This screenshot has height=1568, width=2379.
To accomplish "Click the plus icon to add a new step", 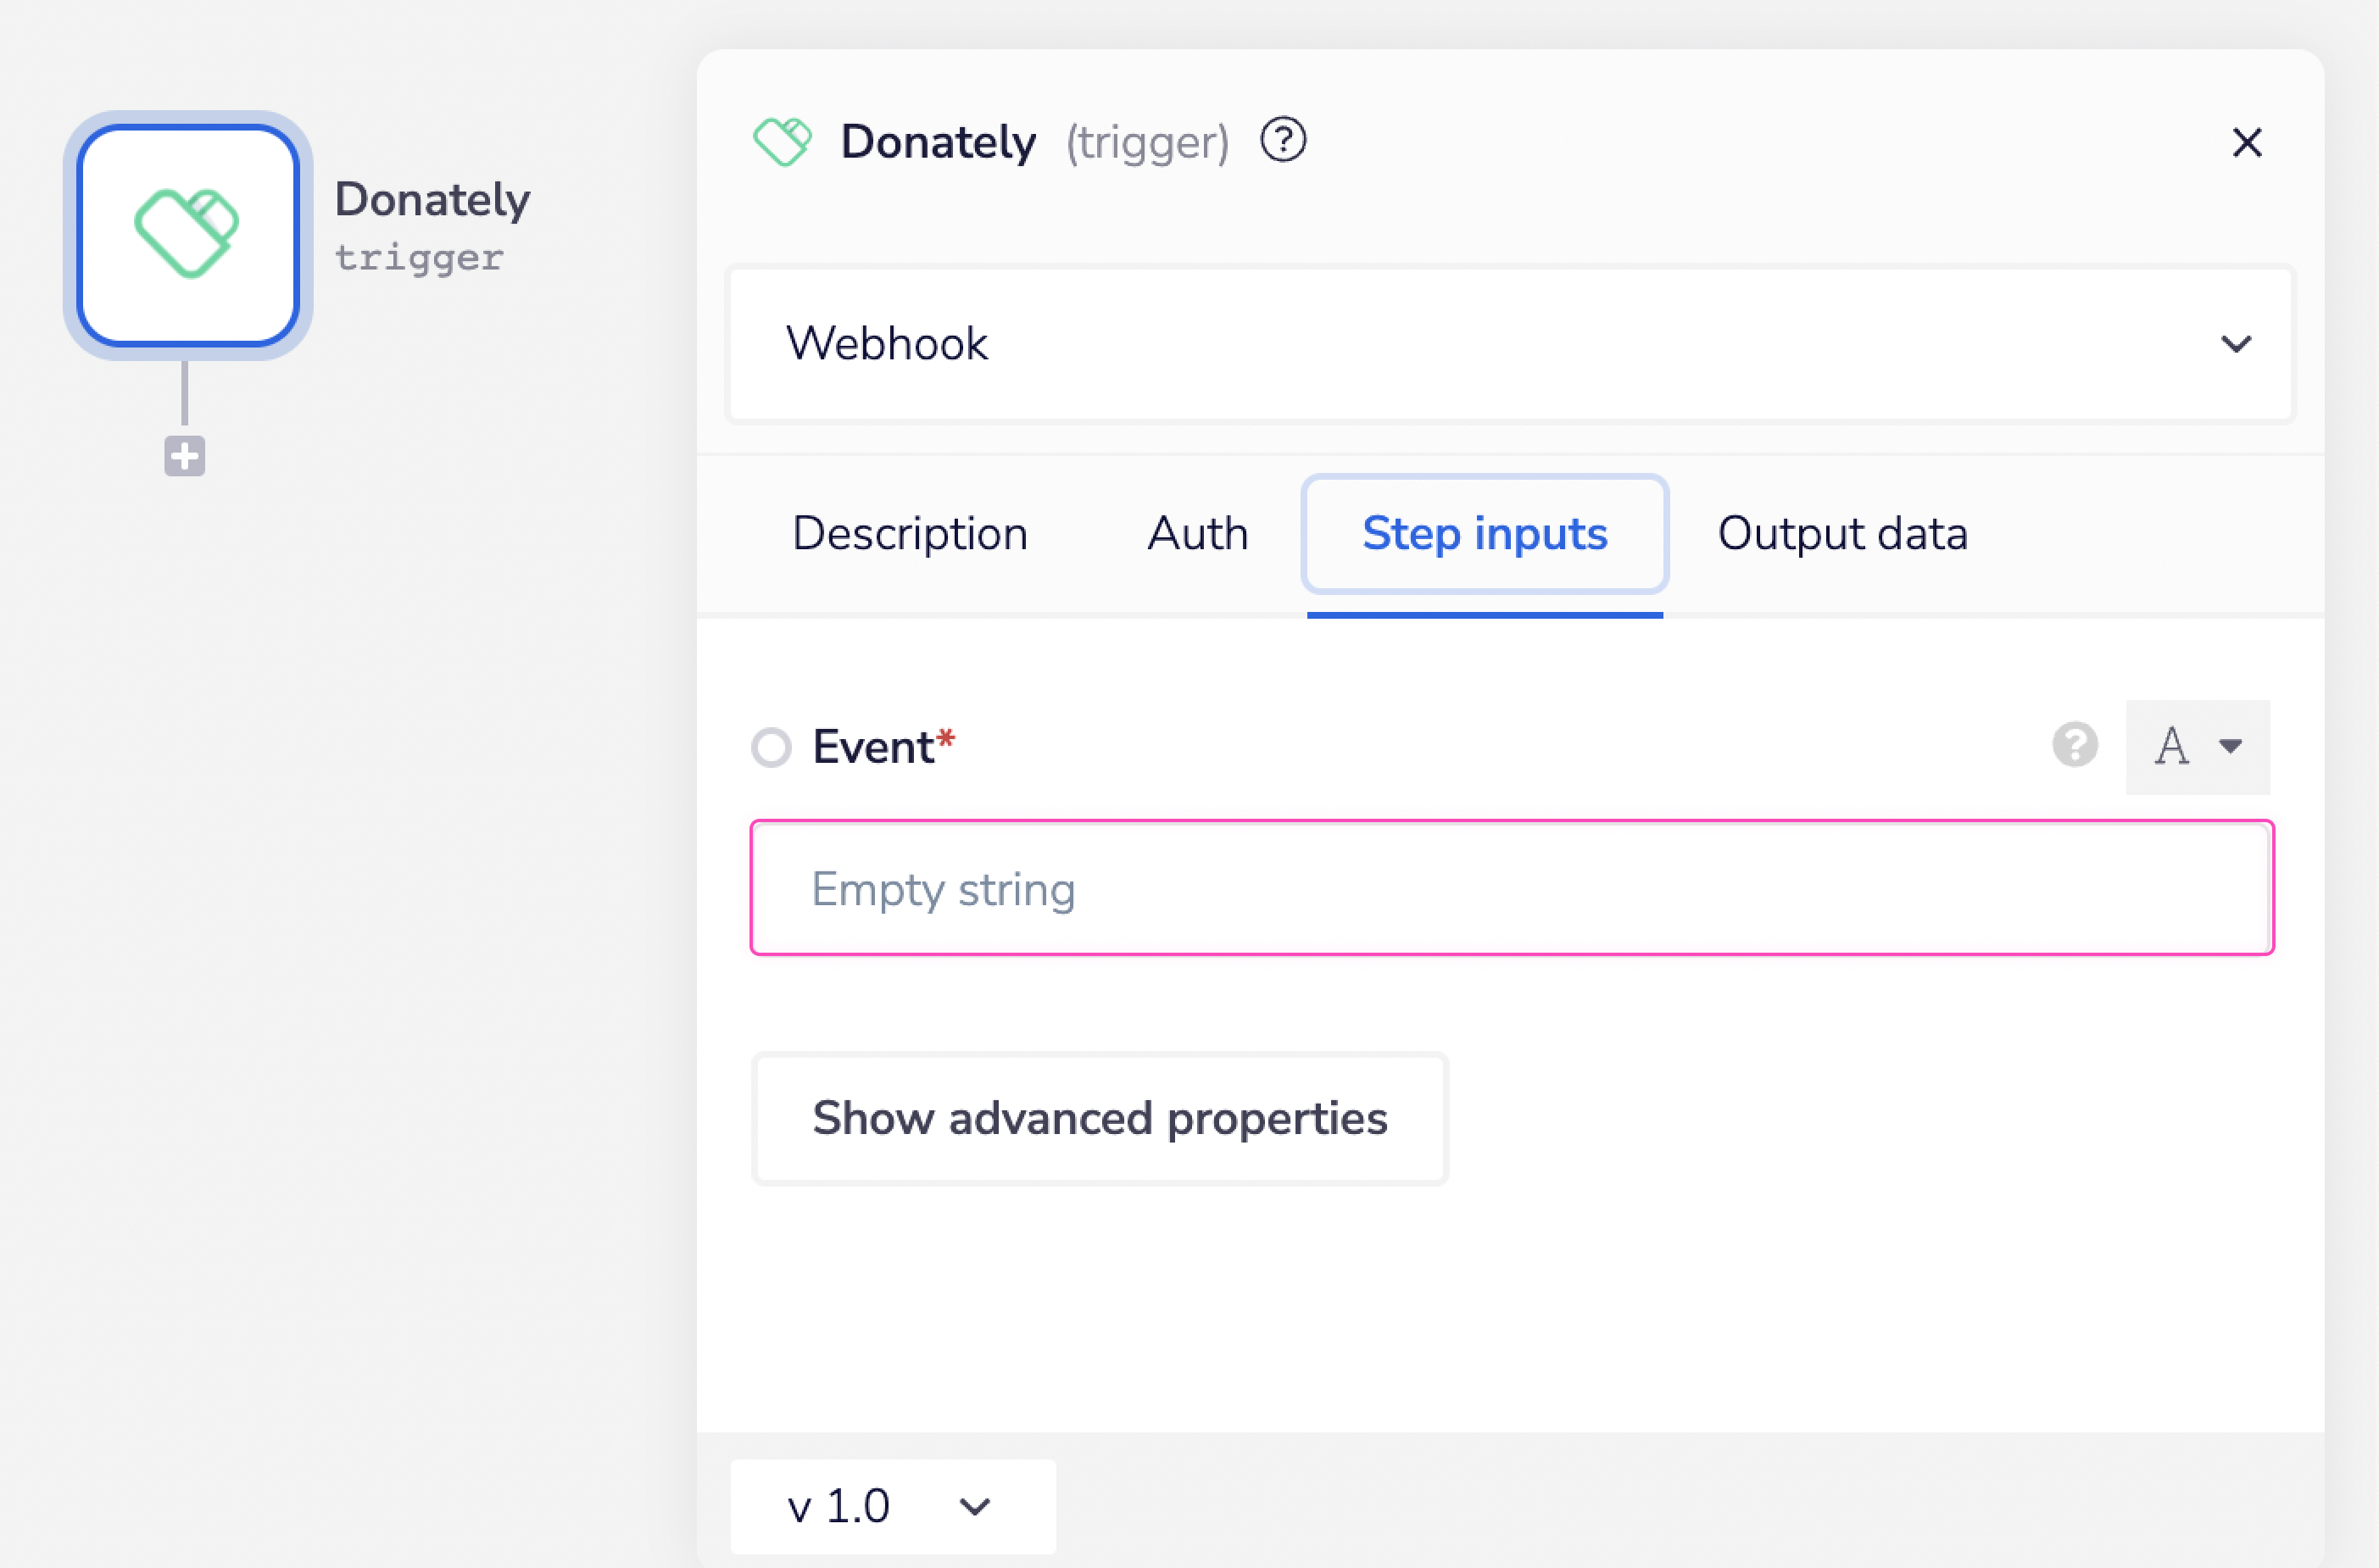I will pyautogui.click(x=184, y=456).
